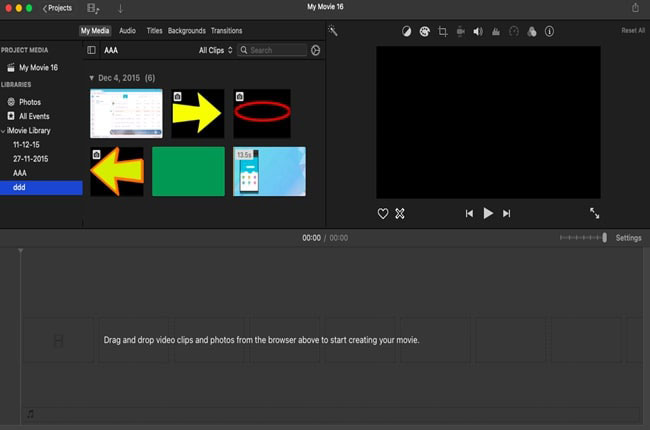Viewport: 650px width, 430px height.
Task: Select the green screen clip
Action: click(188, 171)
